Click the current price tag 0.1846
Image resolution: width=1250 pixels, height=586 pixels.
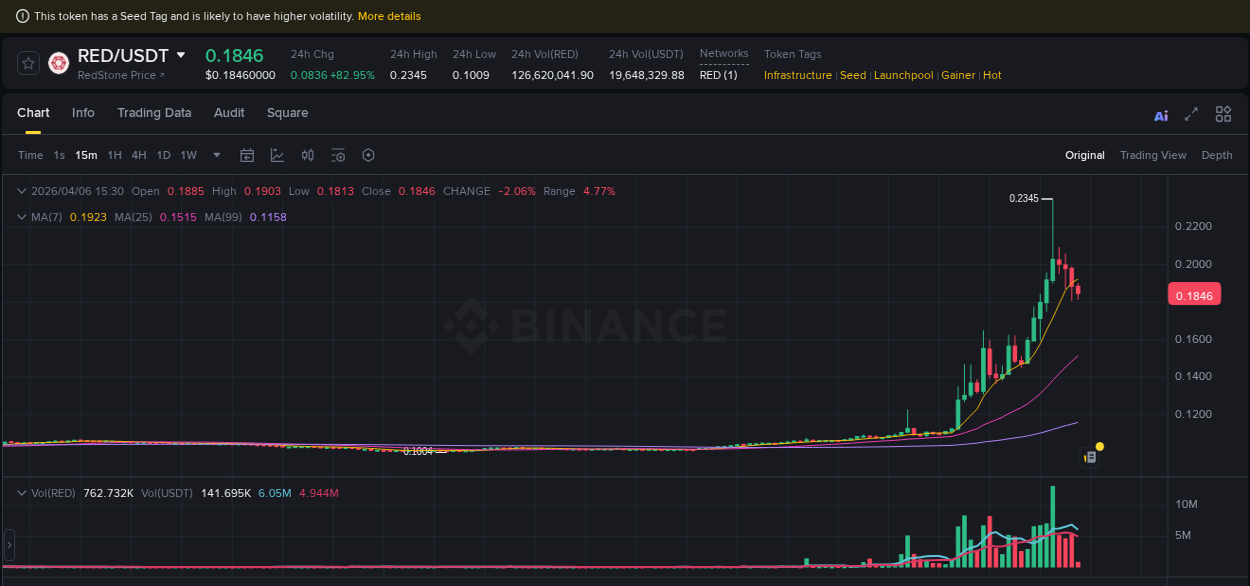click(x=1194, y=295)
